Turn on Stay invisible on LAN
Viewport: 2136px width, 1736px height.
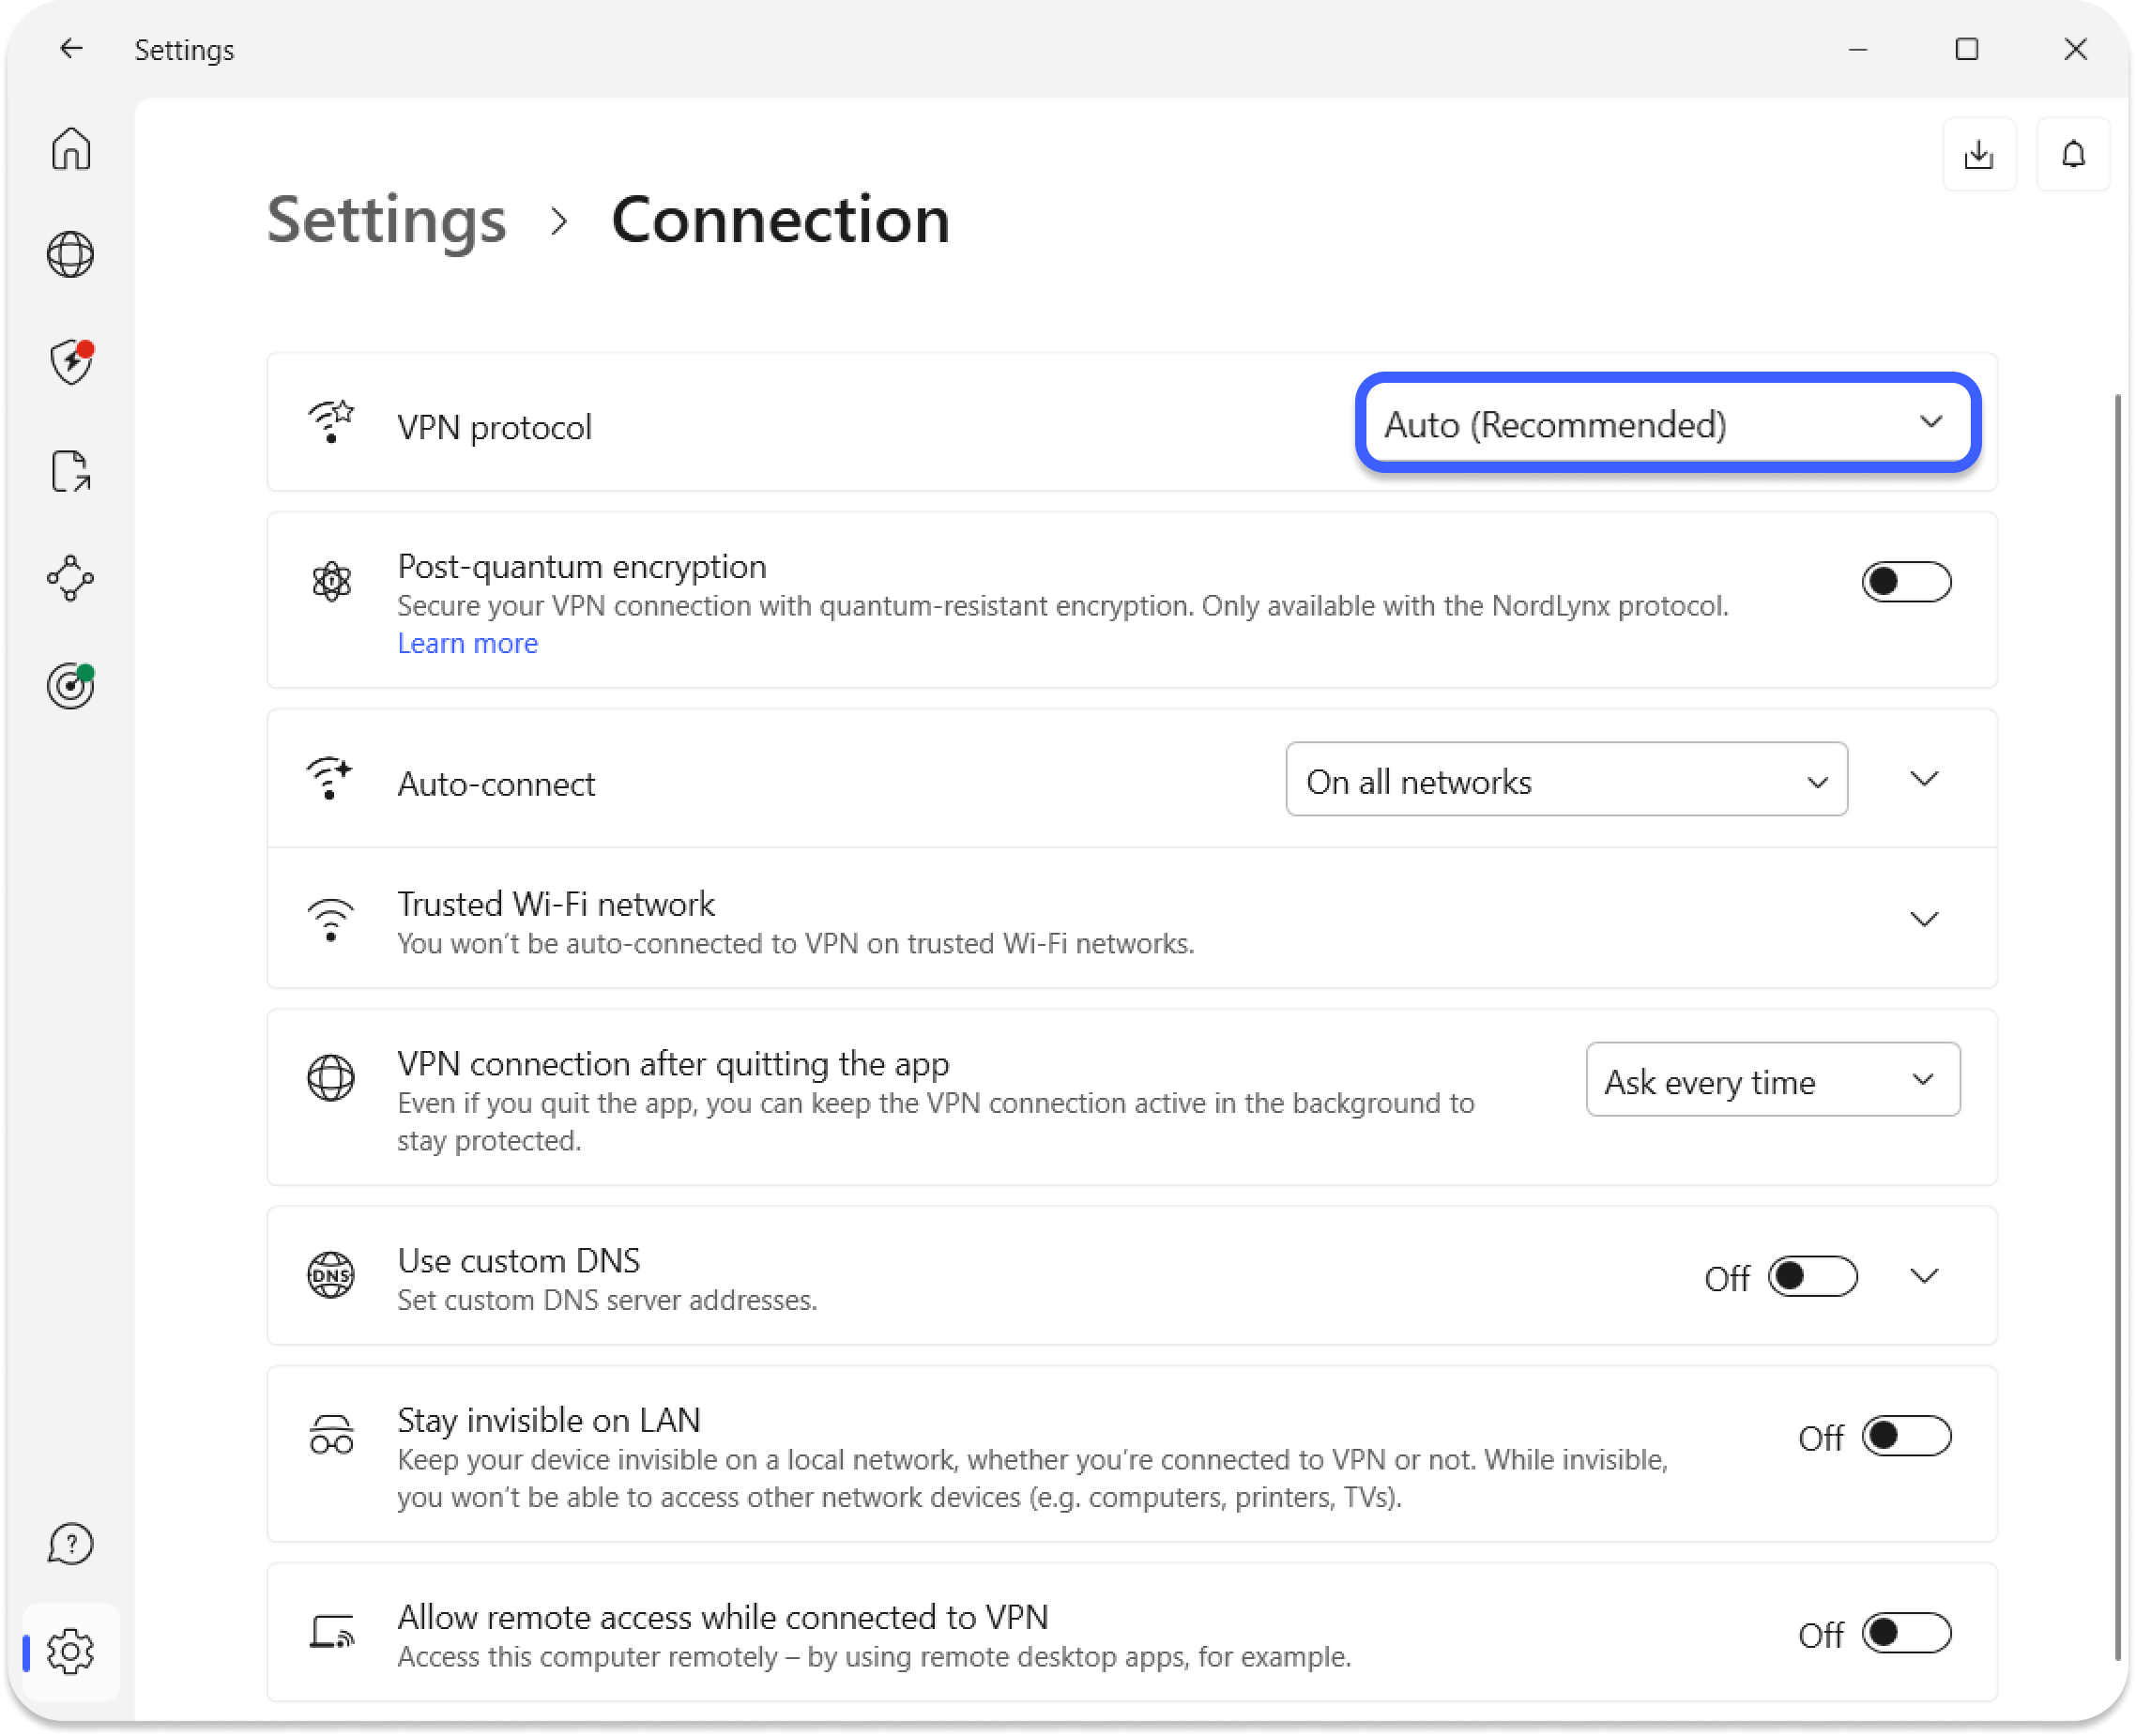[x=1905, y=1437]
